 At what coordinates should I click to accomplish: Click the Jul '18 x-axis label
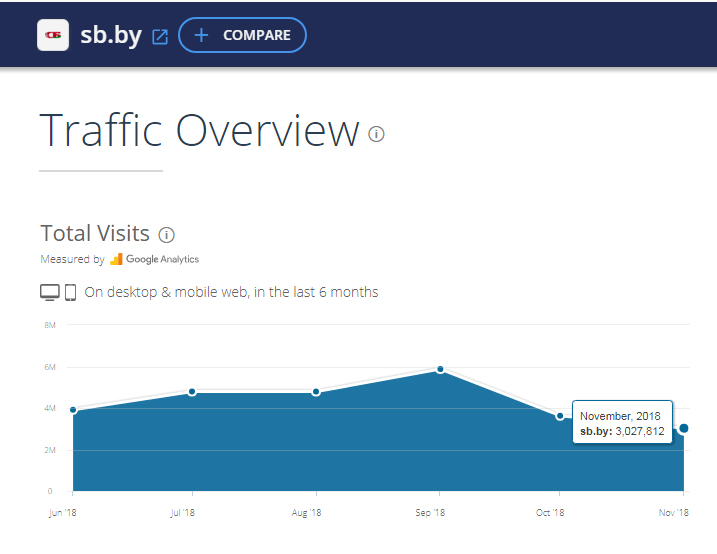(182, 513)
